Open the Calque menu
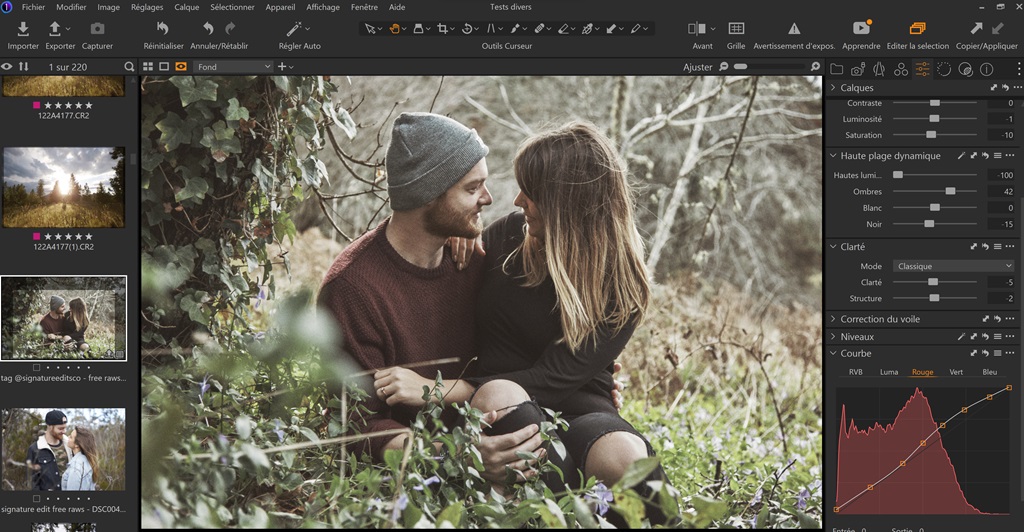This screenshot has height=532, width=1024. tap(186, 7)
